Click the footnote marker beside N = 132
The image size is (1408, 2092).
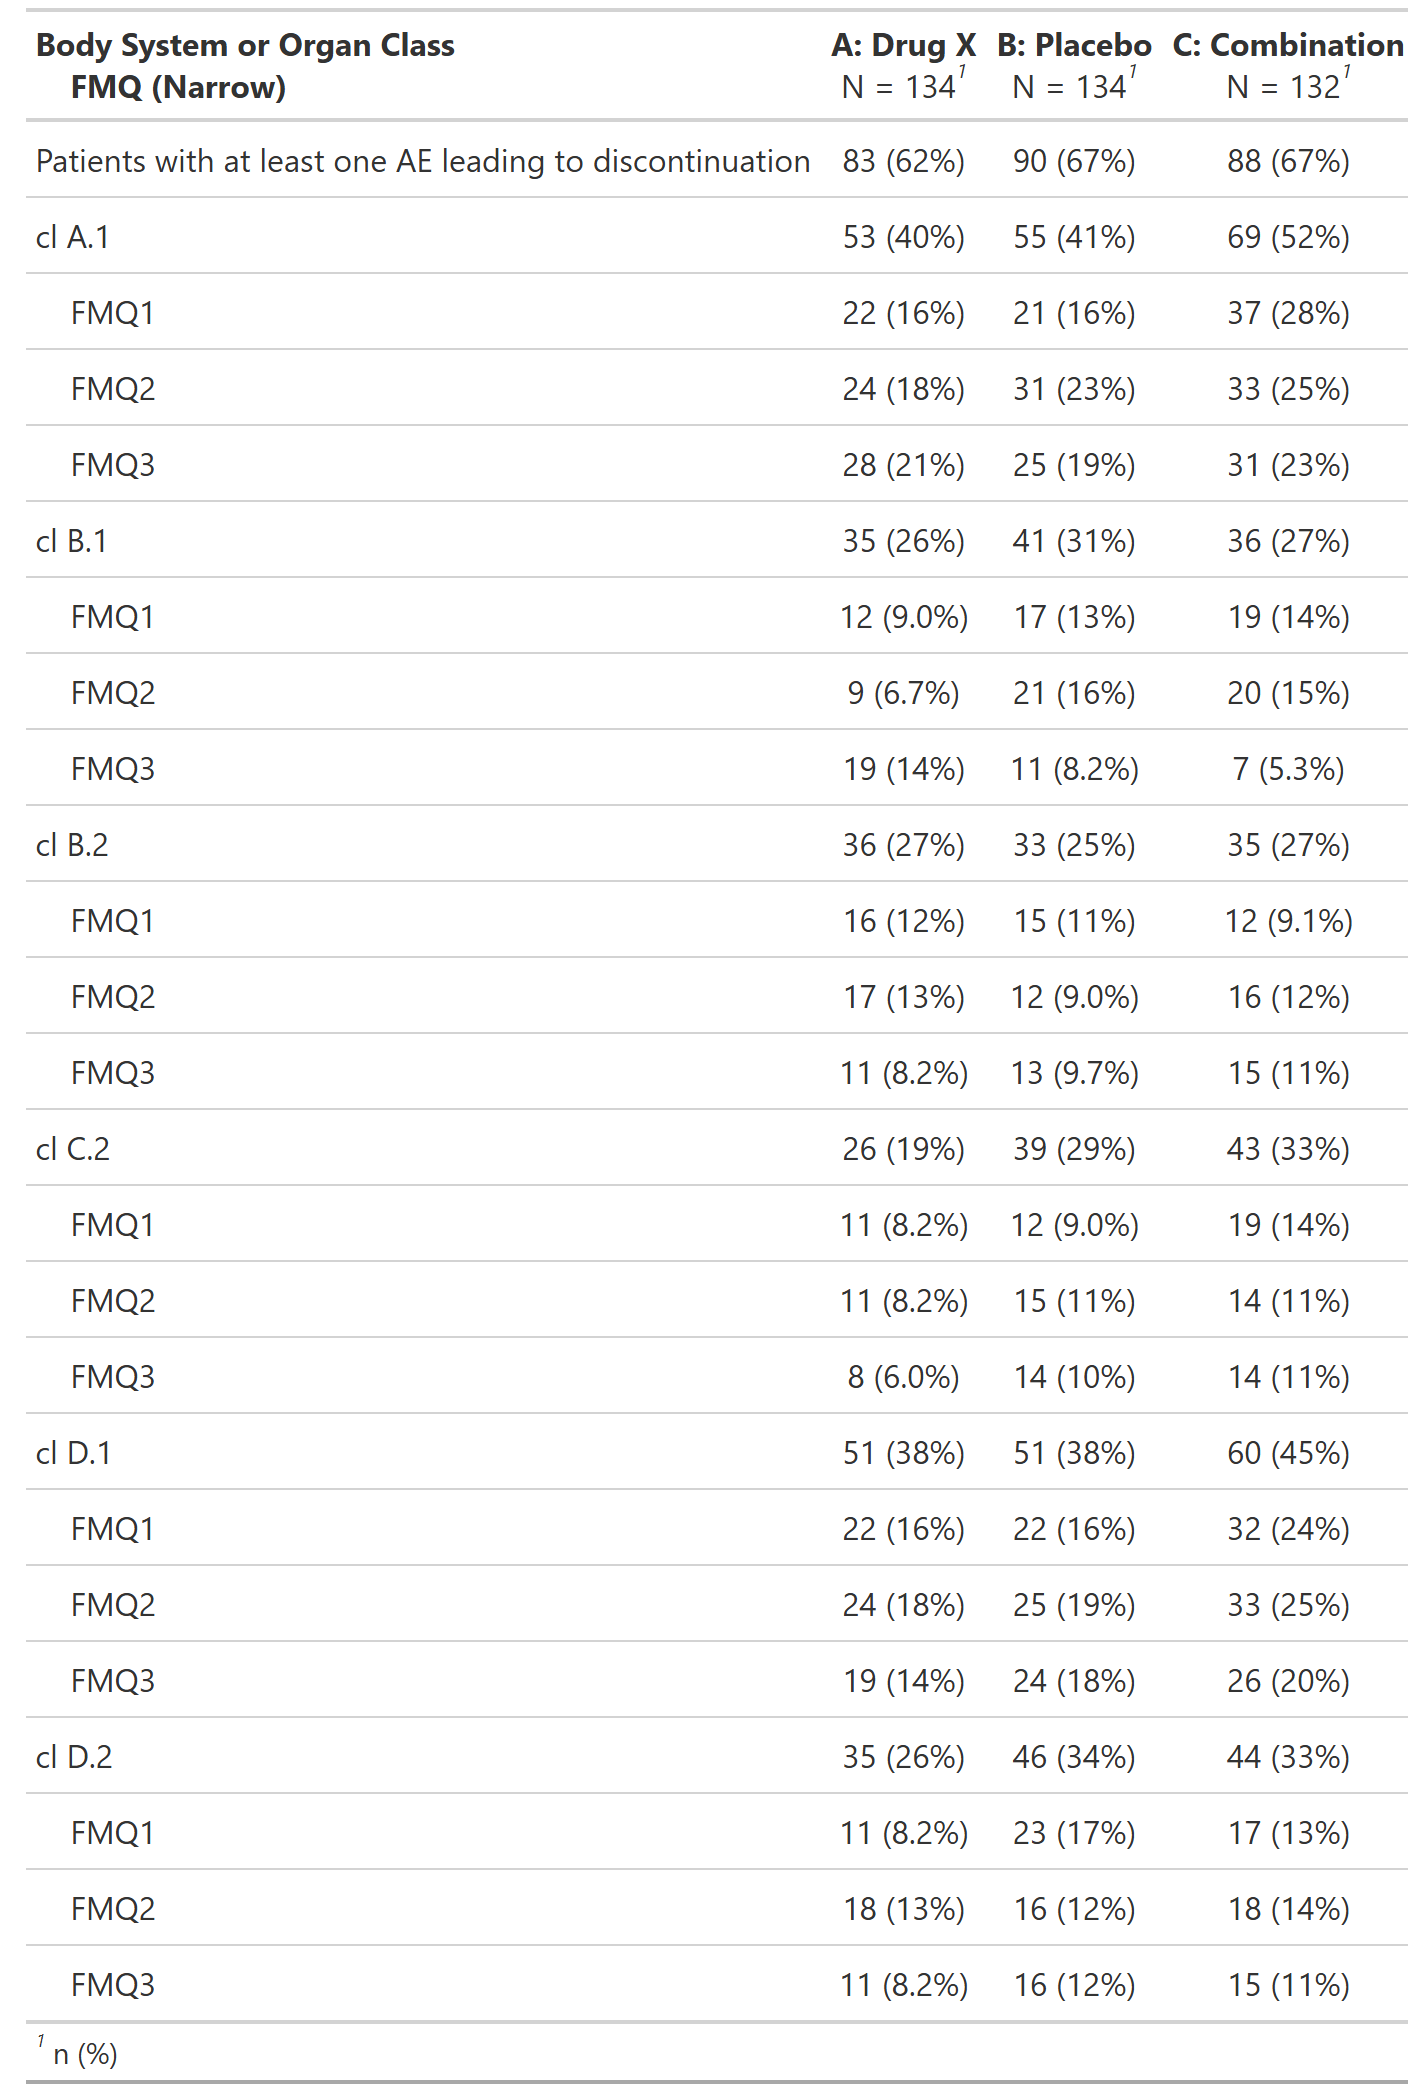coord(1347,72)
